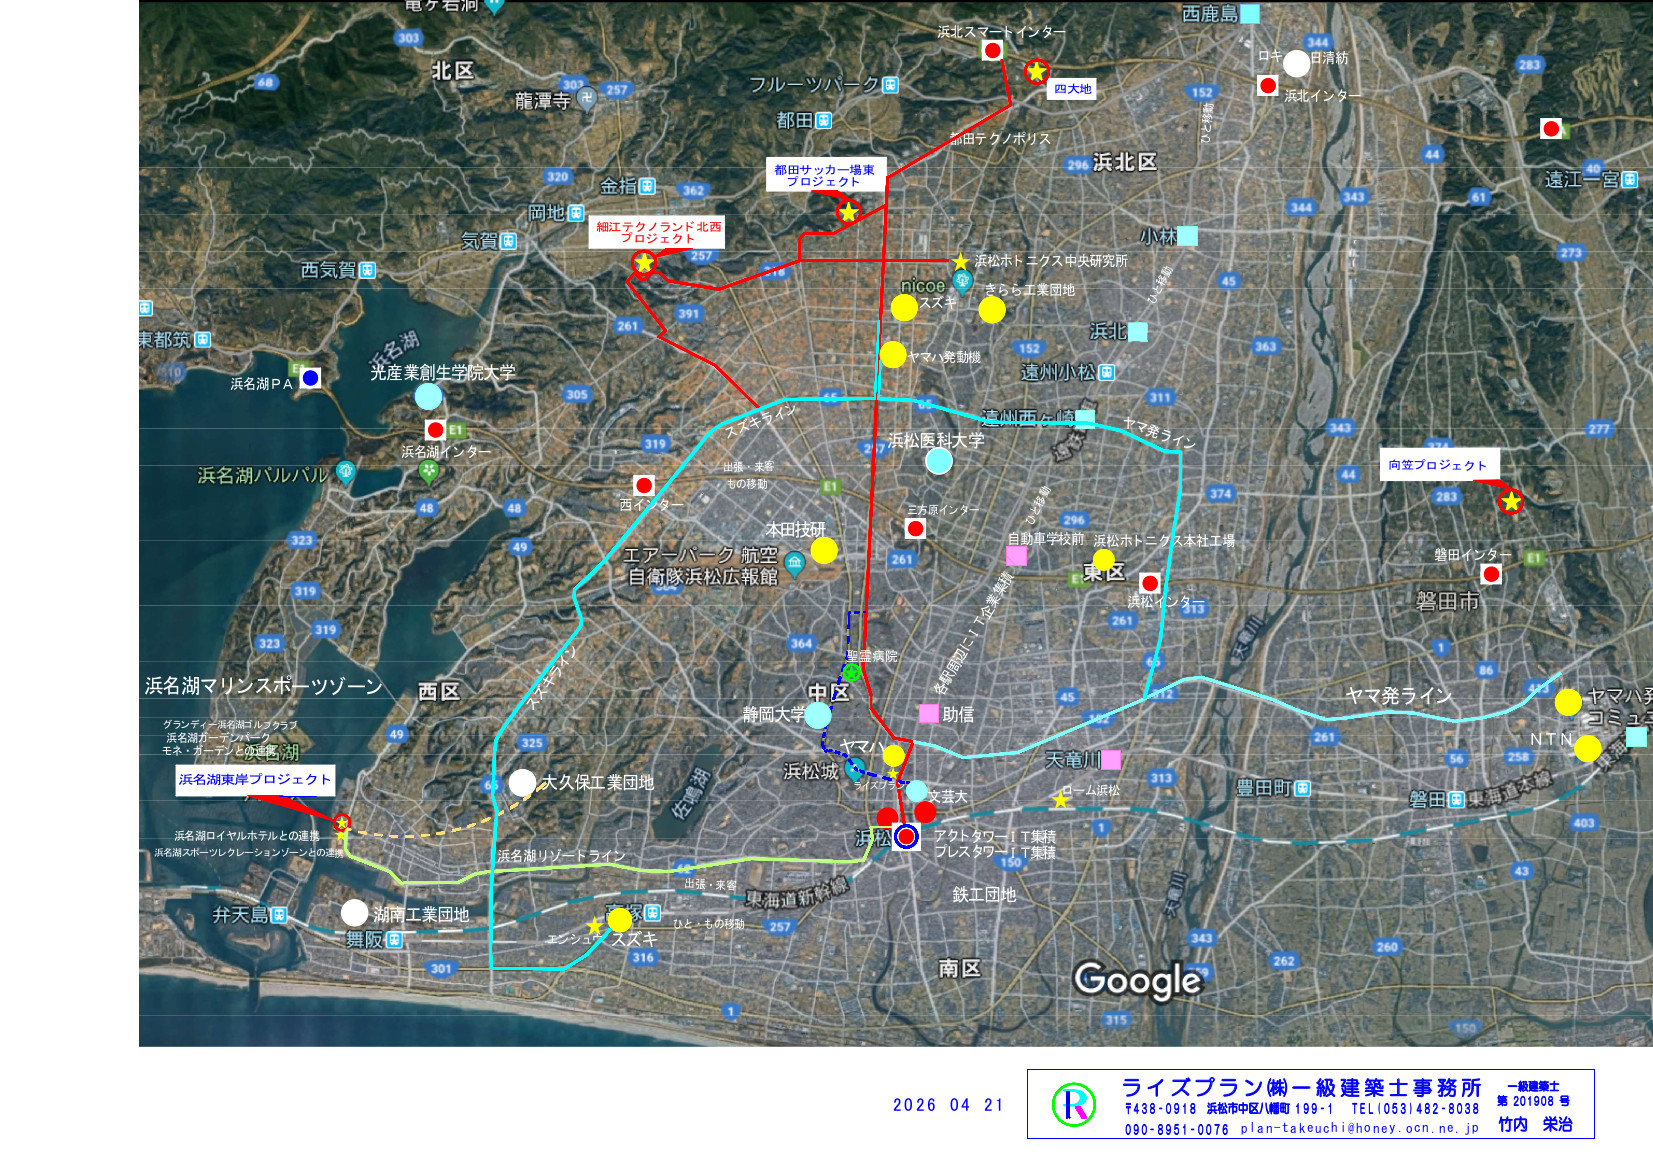Click the blue-ringed red marker at 浜松 station
This screenshot has height=1169, width=1653.
[x=906, y=836]
